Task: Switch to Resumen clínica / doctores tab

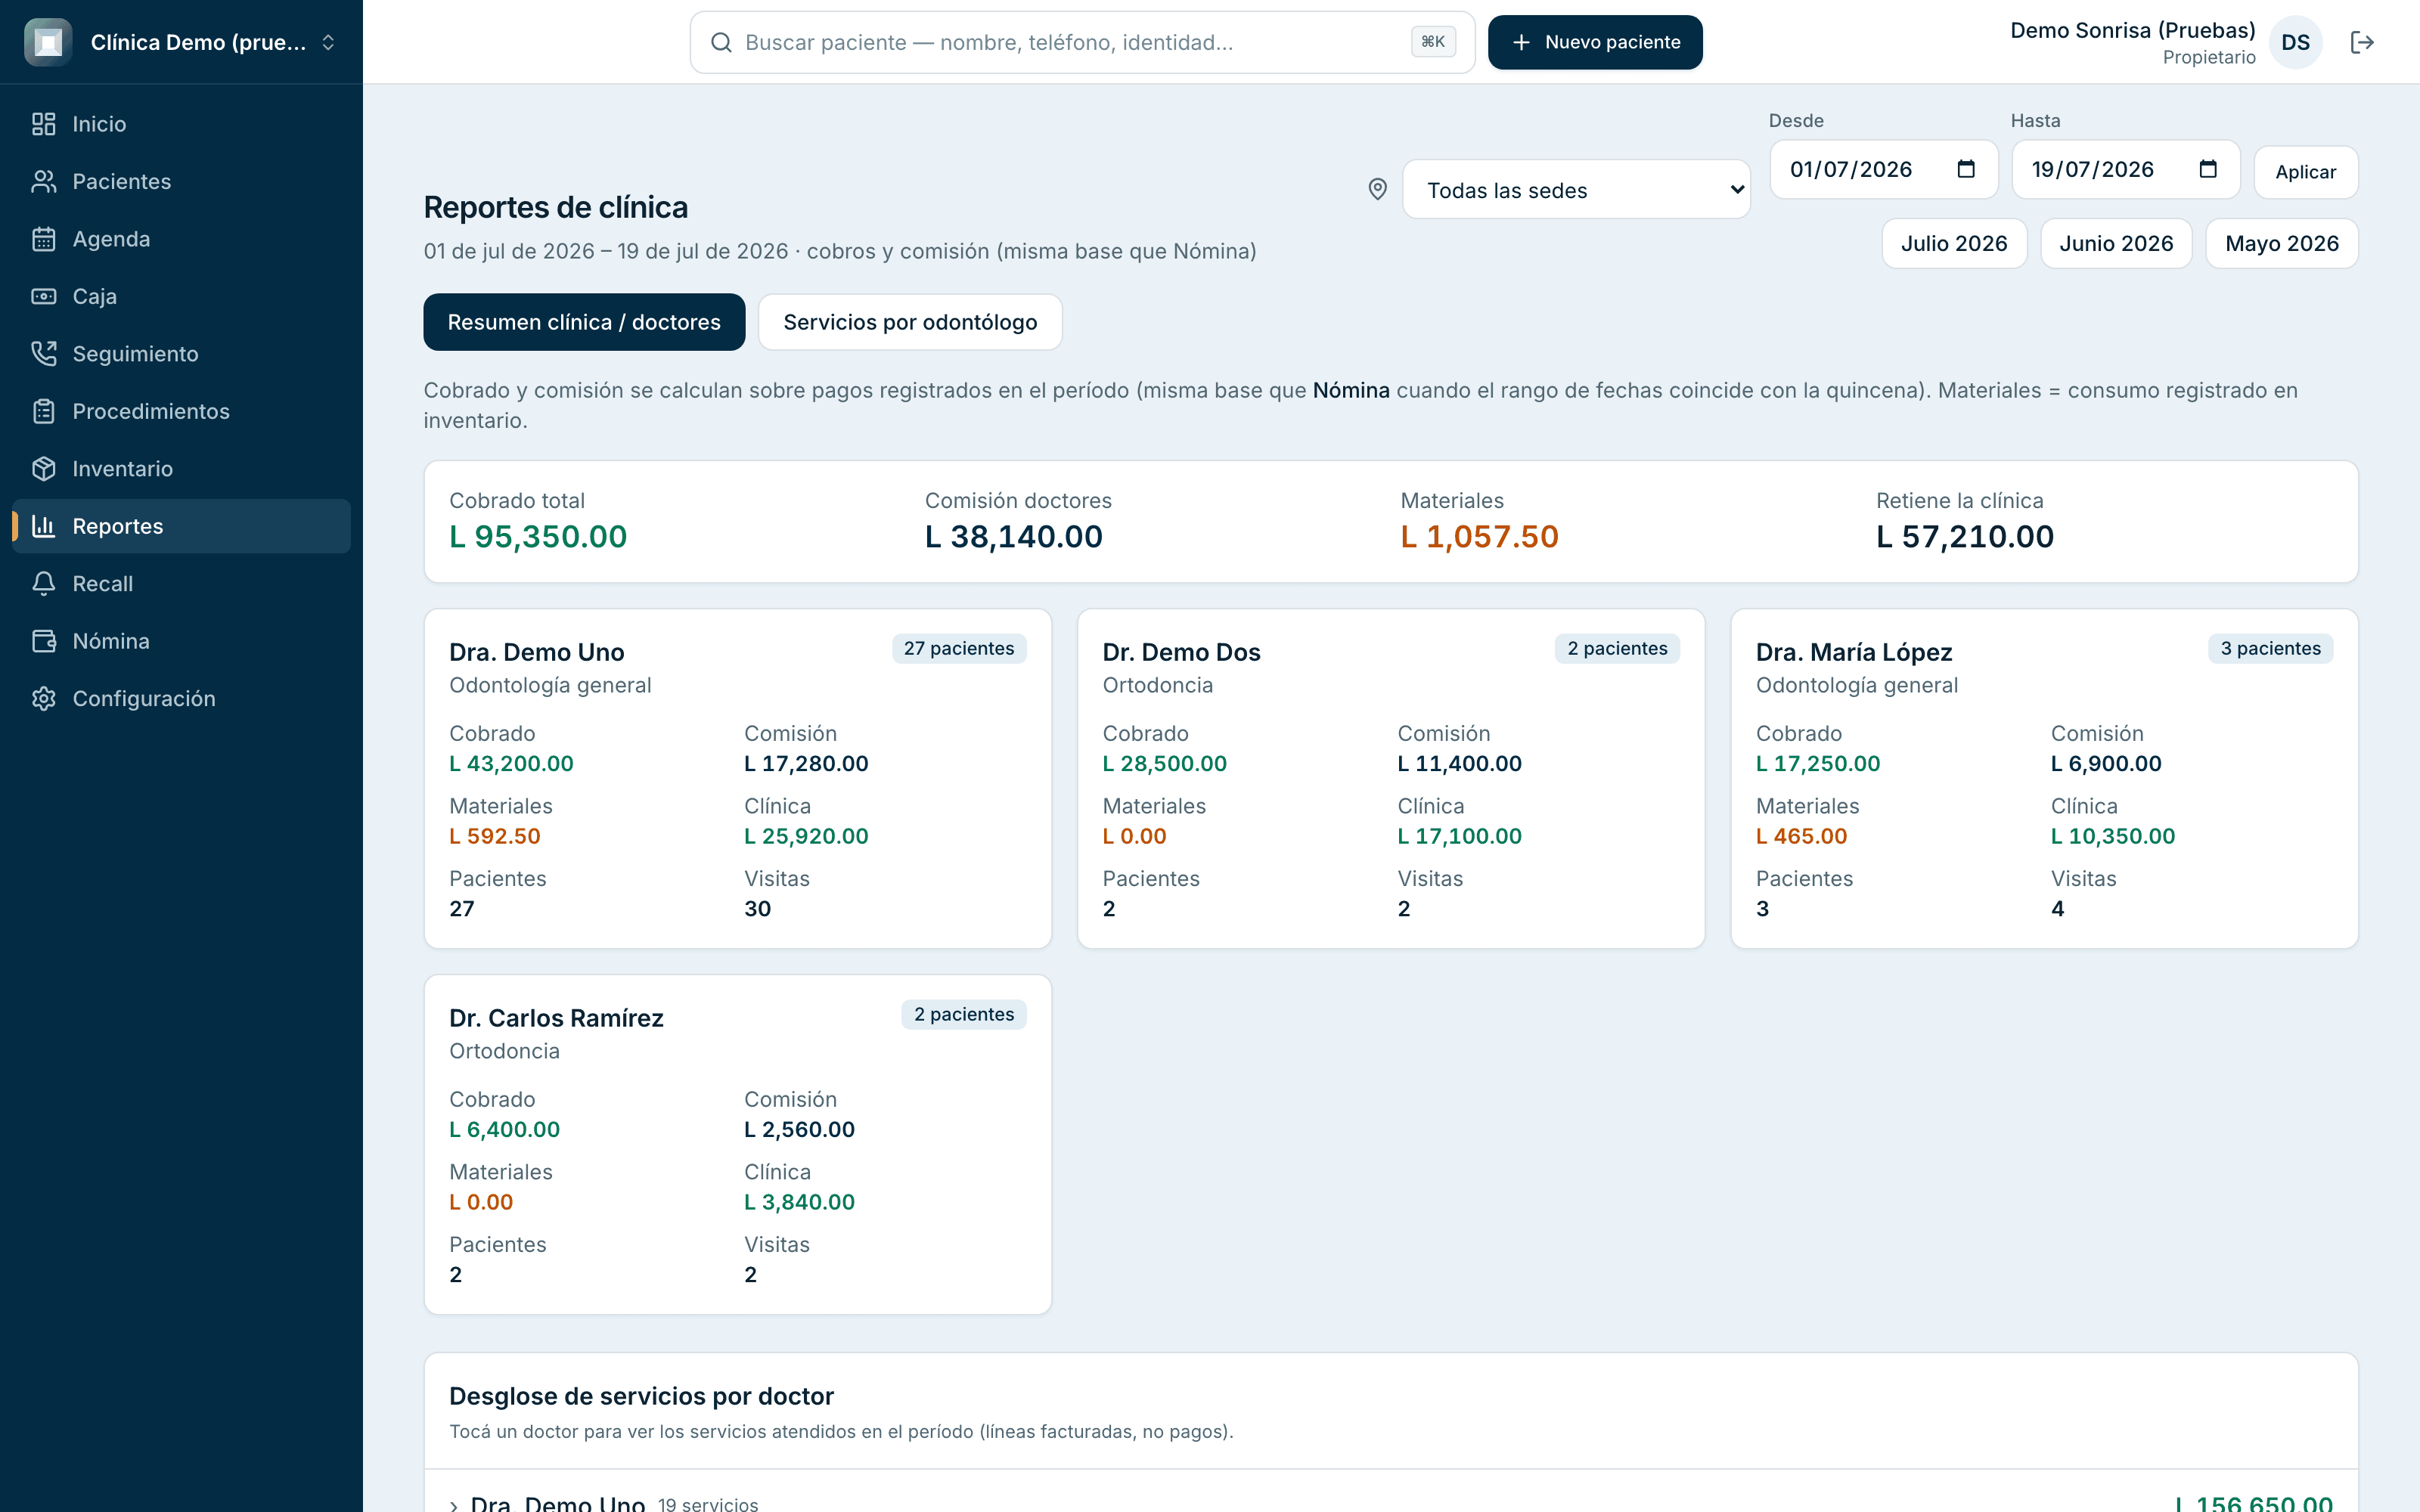Action: pos(584,322)
